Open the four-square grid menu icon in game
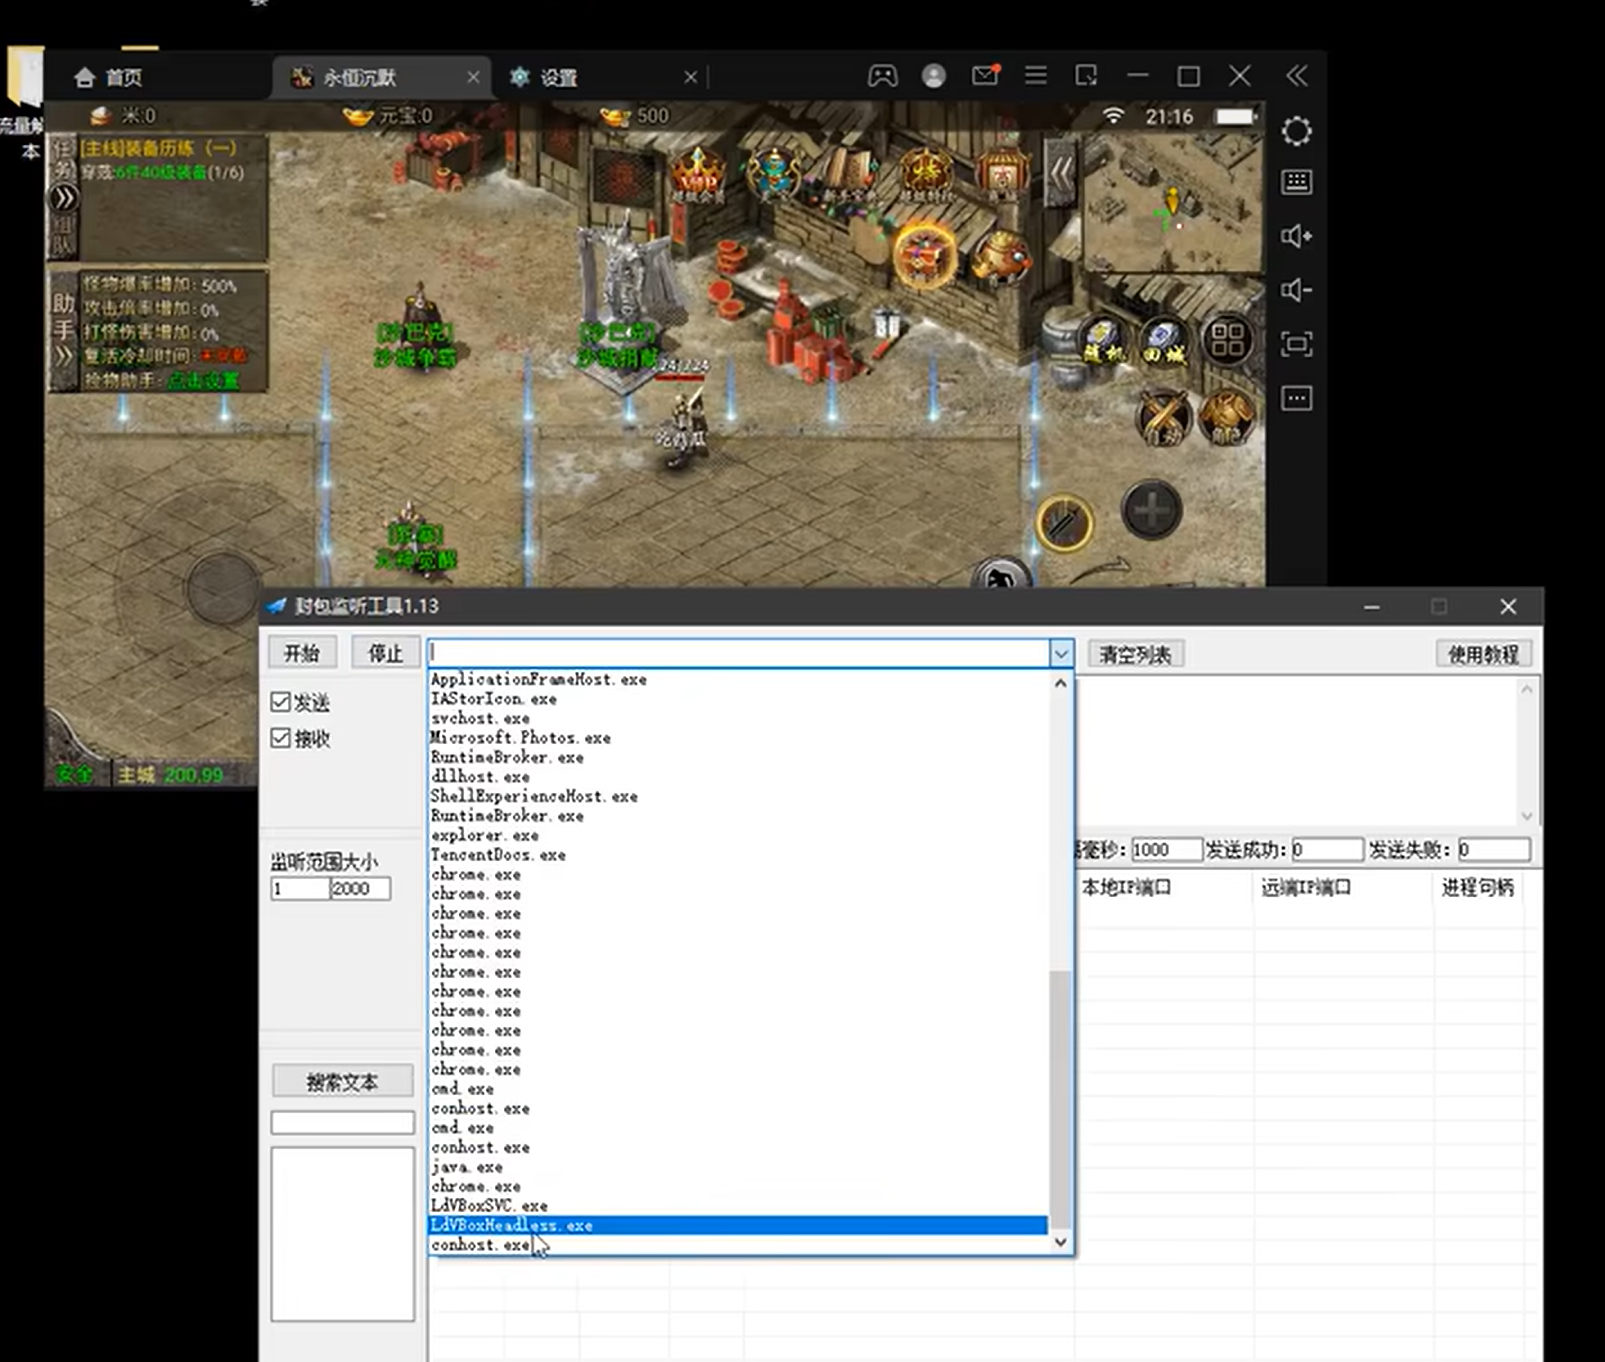Screen dimensions: 1605x1362 tap(1228, 340)
